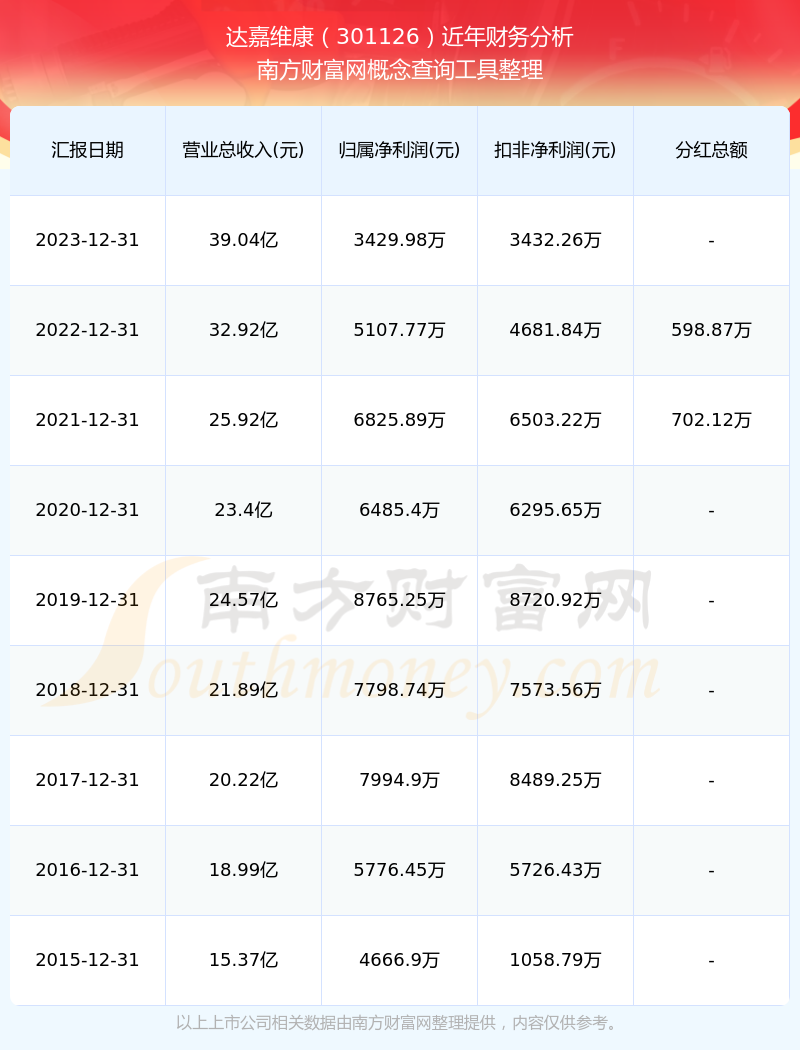Click revenue value 25.92亿
The width and height of the screenshot is (800, 1050).
coord(244,420)
